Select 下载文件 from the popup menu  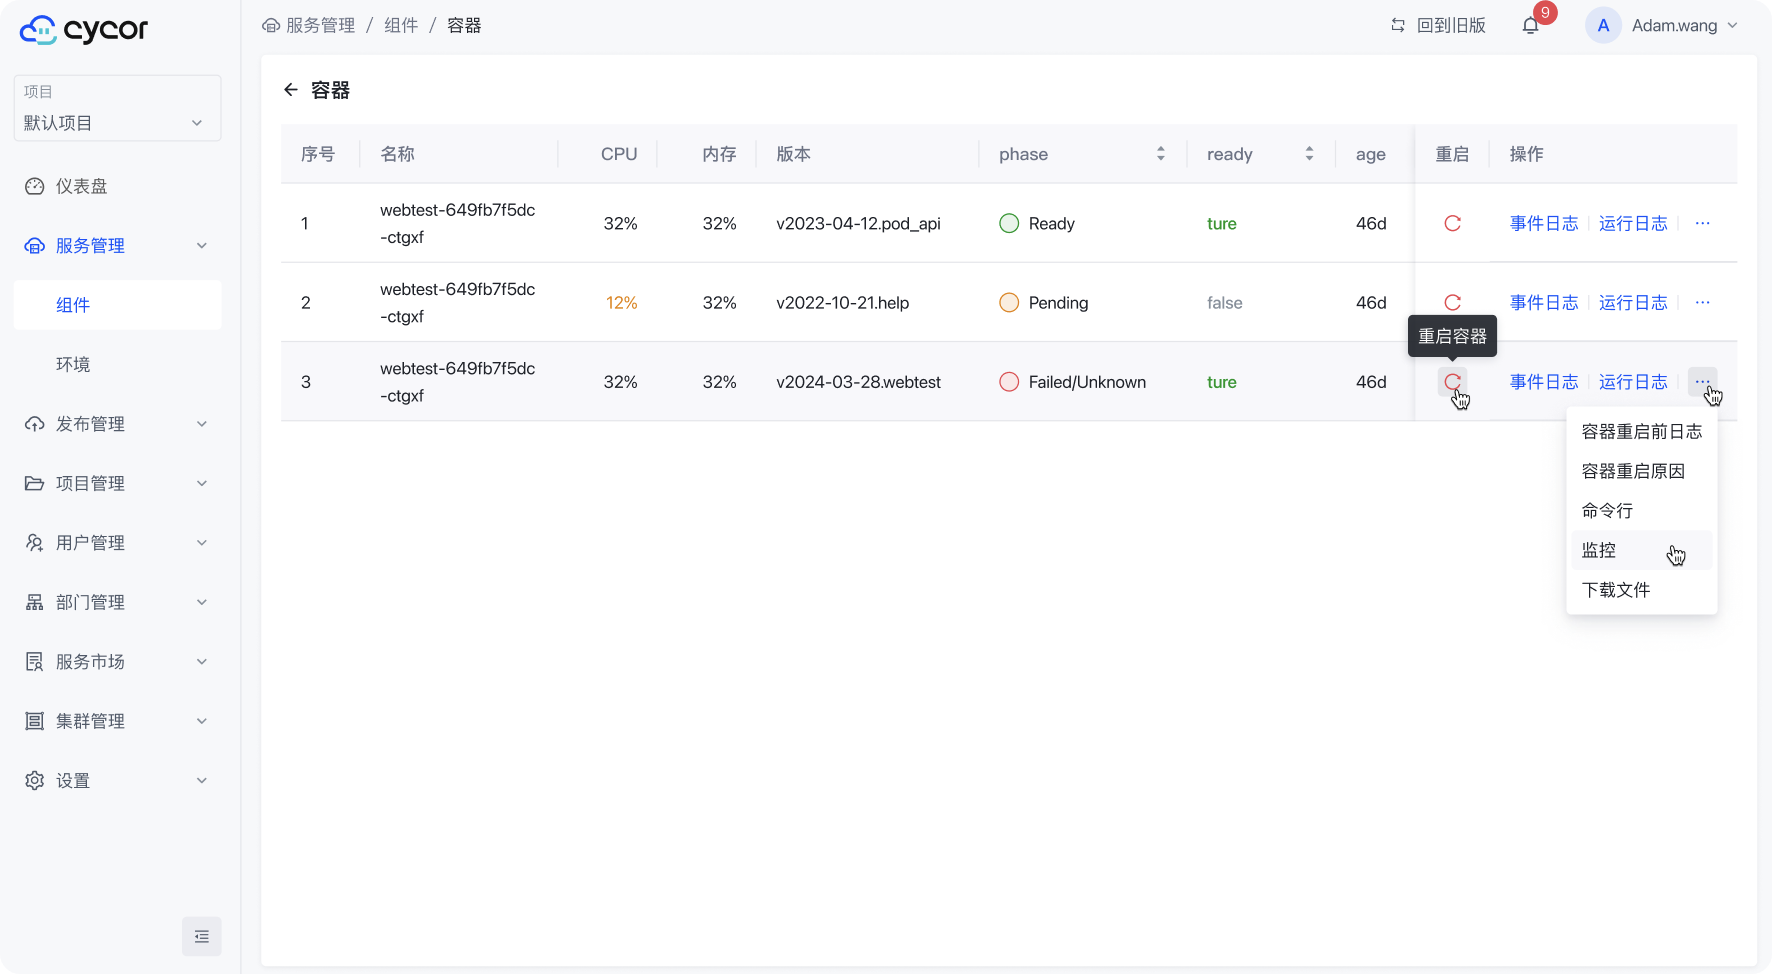[x=1616, y=590]
